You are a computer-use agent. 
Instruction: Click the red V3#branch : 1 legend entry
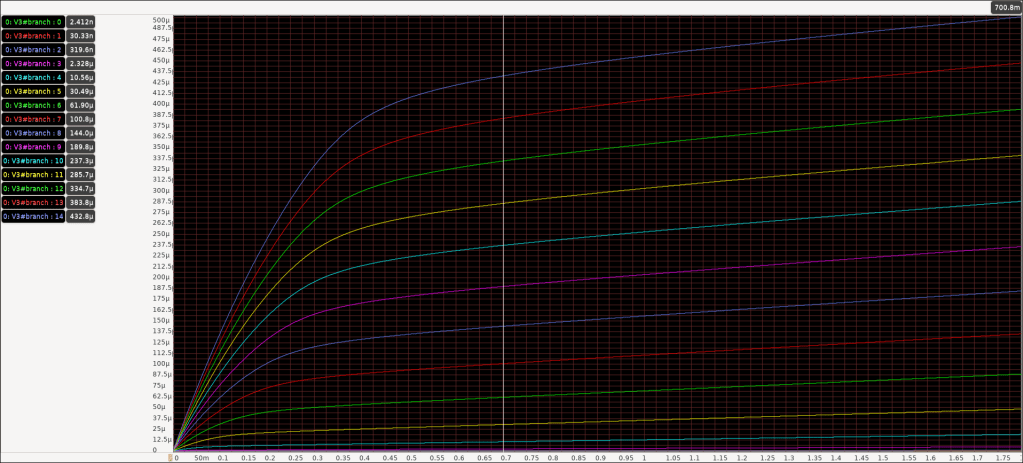click(33, 35)
